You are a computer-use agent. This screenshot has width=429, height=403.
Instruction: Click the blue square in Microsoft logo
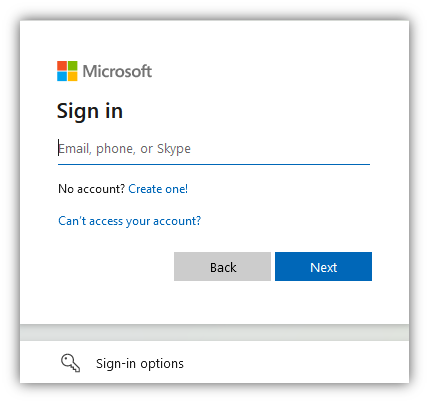[62, 76]
